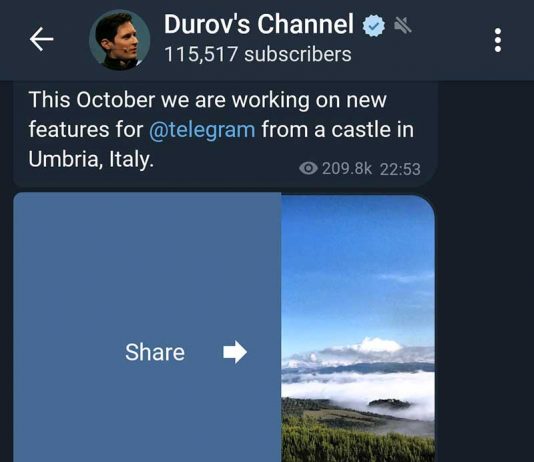534x462 pixels.
Task: Go back using the left arrow
Action: tap(41, 39)
